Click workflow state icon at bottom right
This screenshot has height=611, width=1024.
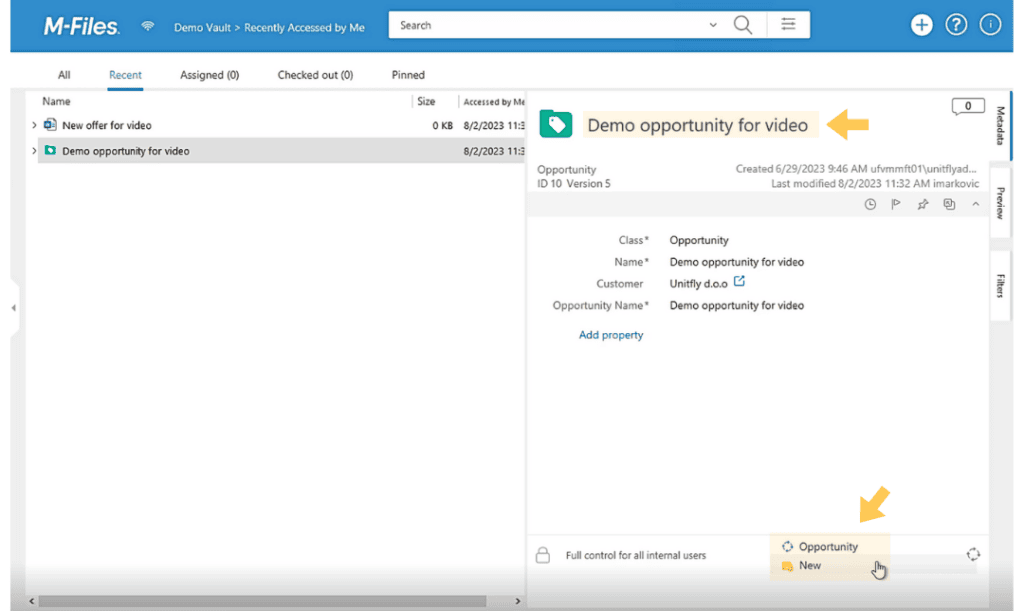pyautogui.click(x=973, y=554)
